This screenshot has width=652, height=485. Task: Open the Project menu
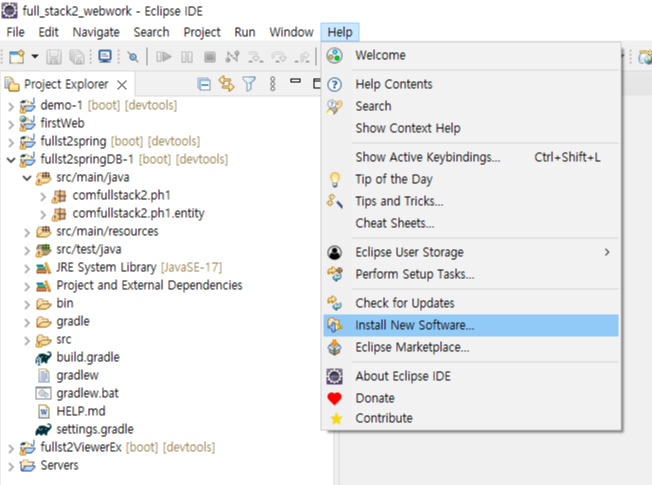pyautogui.click(x=202, y=32)
